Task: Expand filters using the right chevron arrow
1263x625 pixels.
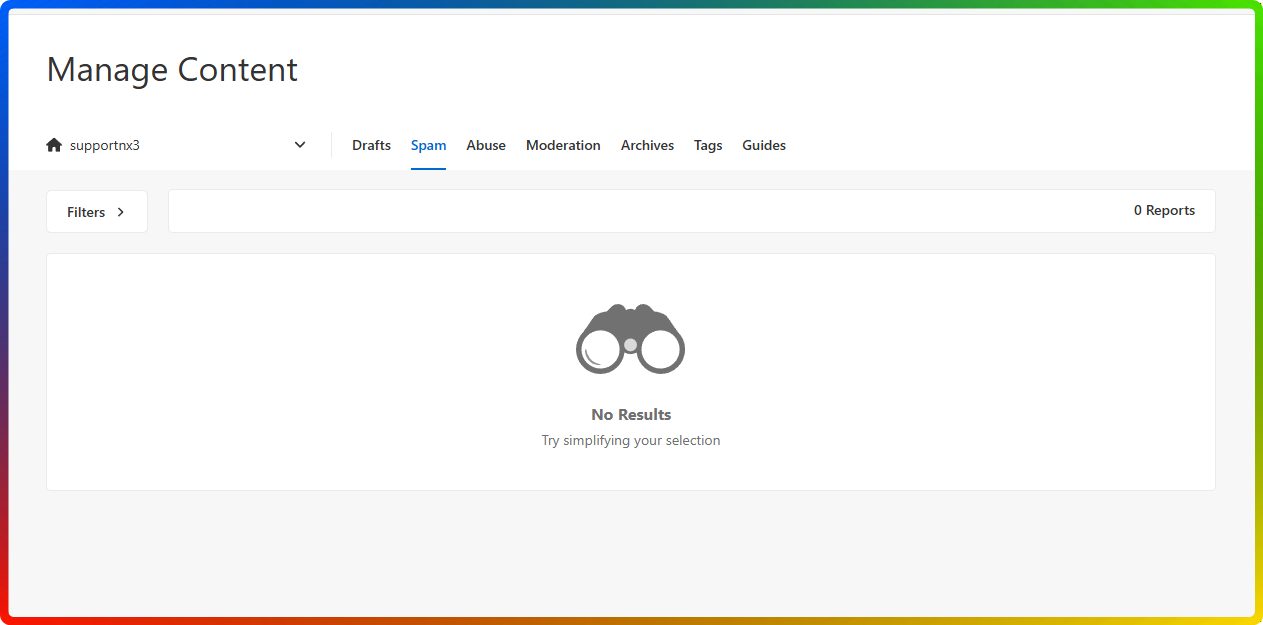Action: click(x=121, y=212)
